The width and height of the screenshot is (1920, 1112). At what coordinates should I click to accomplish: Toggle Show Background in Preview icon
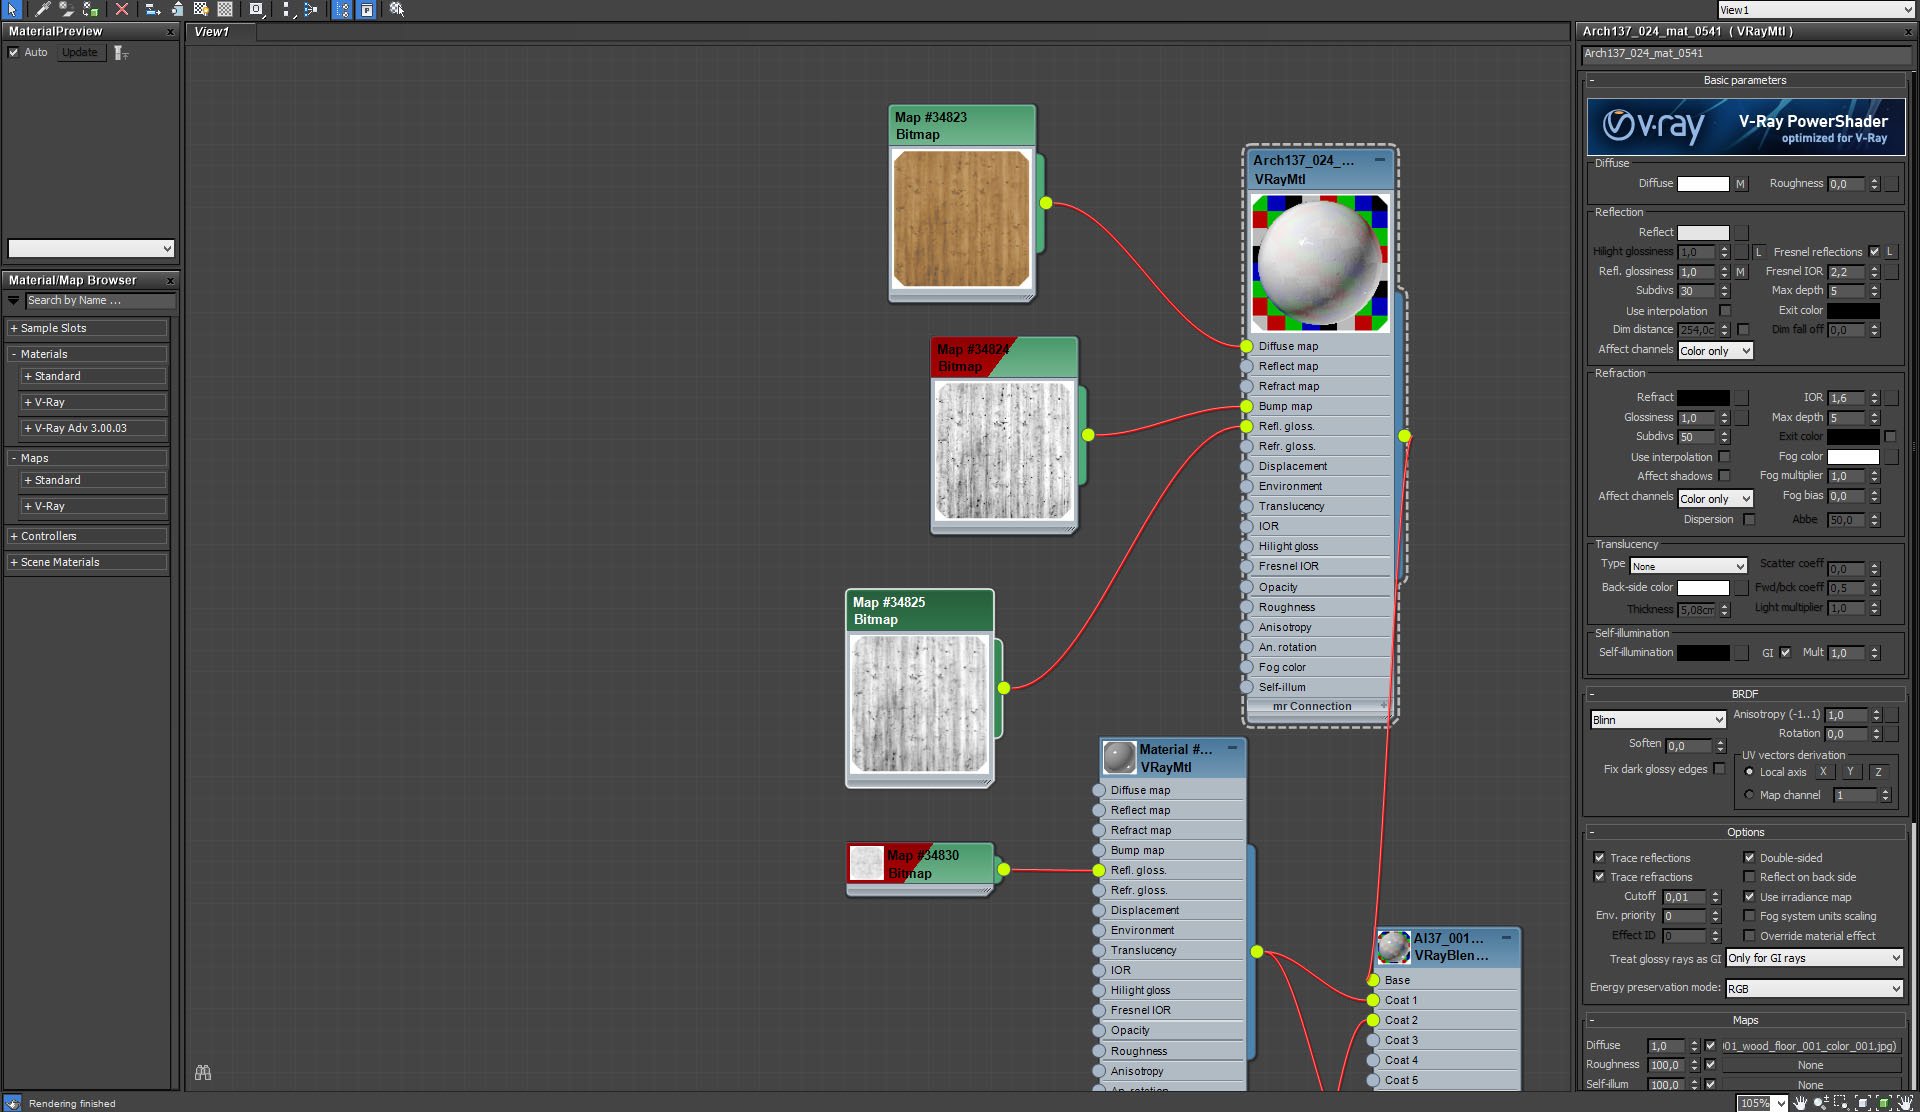[x=226, y=9]
